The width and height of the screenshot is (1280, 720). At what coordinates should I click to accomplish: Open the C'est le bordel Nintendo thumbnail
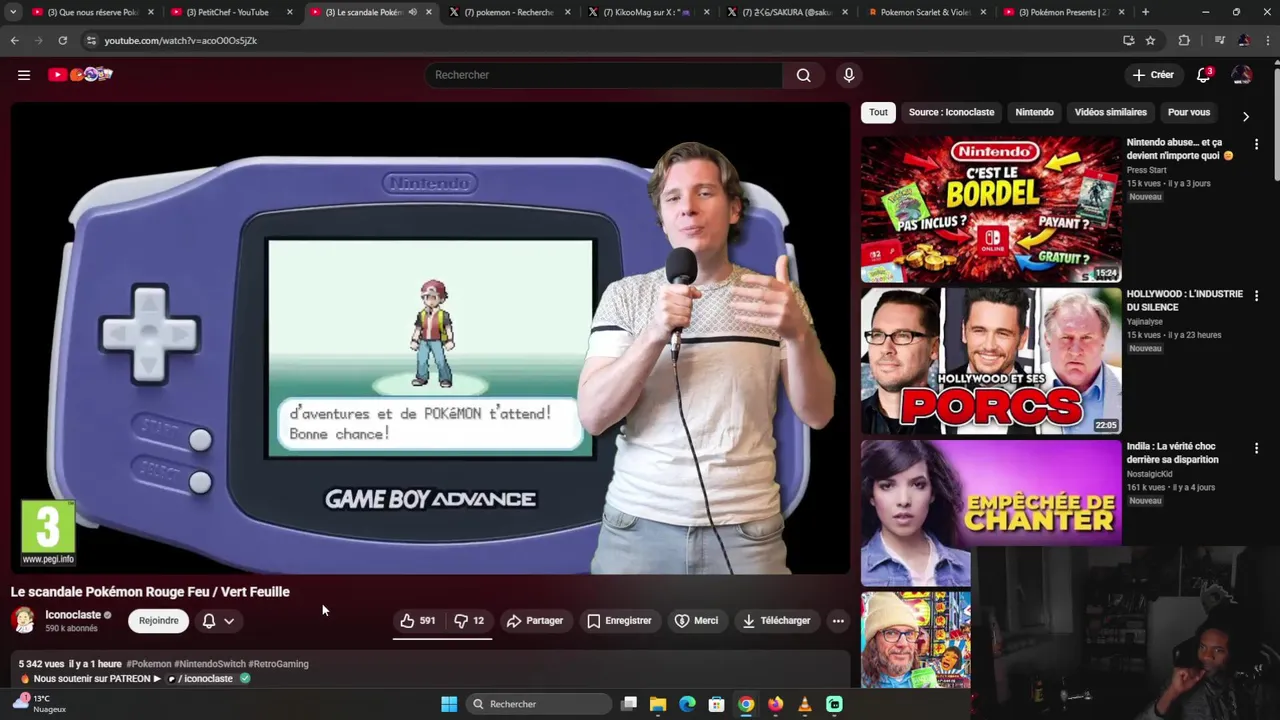pos(991,209)
